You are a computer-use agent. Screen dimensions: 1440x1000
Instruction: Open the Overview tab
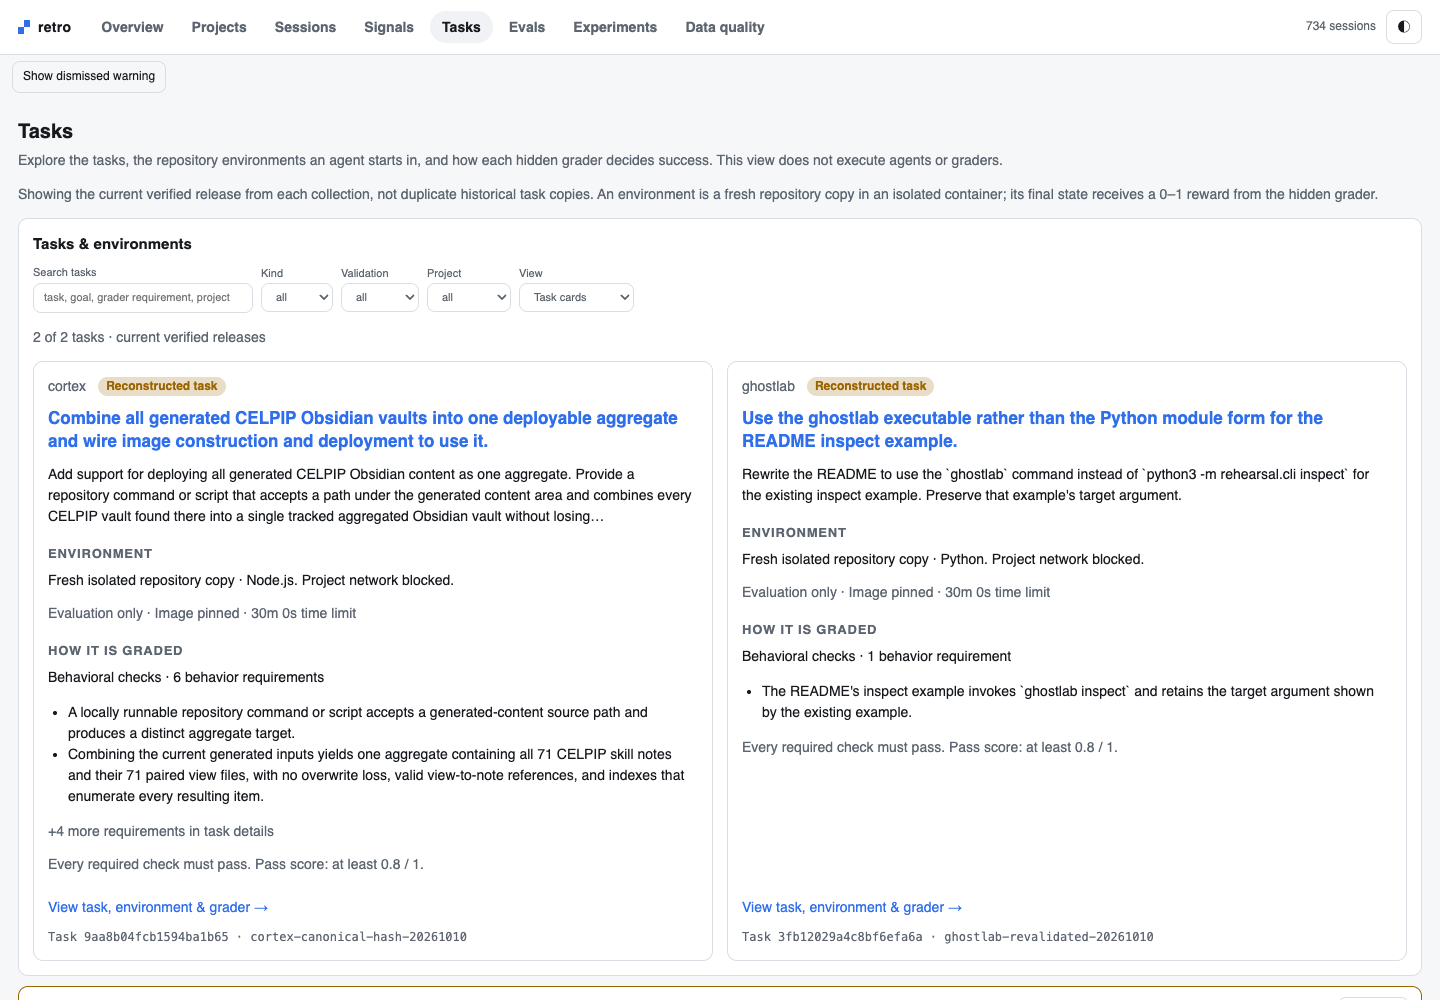pos(132,27)
